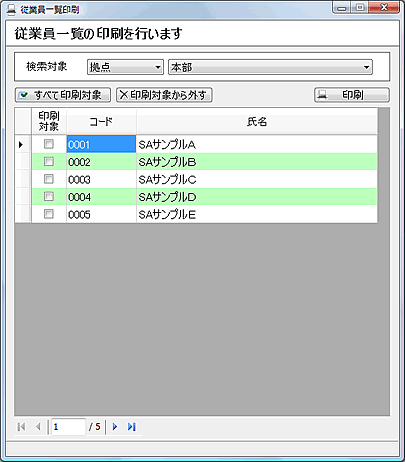Image resolution: width=405 pixels, height=462 pixels.
Task: Tick the checkbox for SAサンプルE
Action: click(49, 214)
